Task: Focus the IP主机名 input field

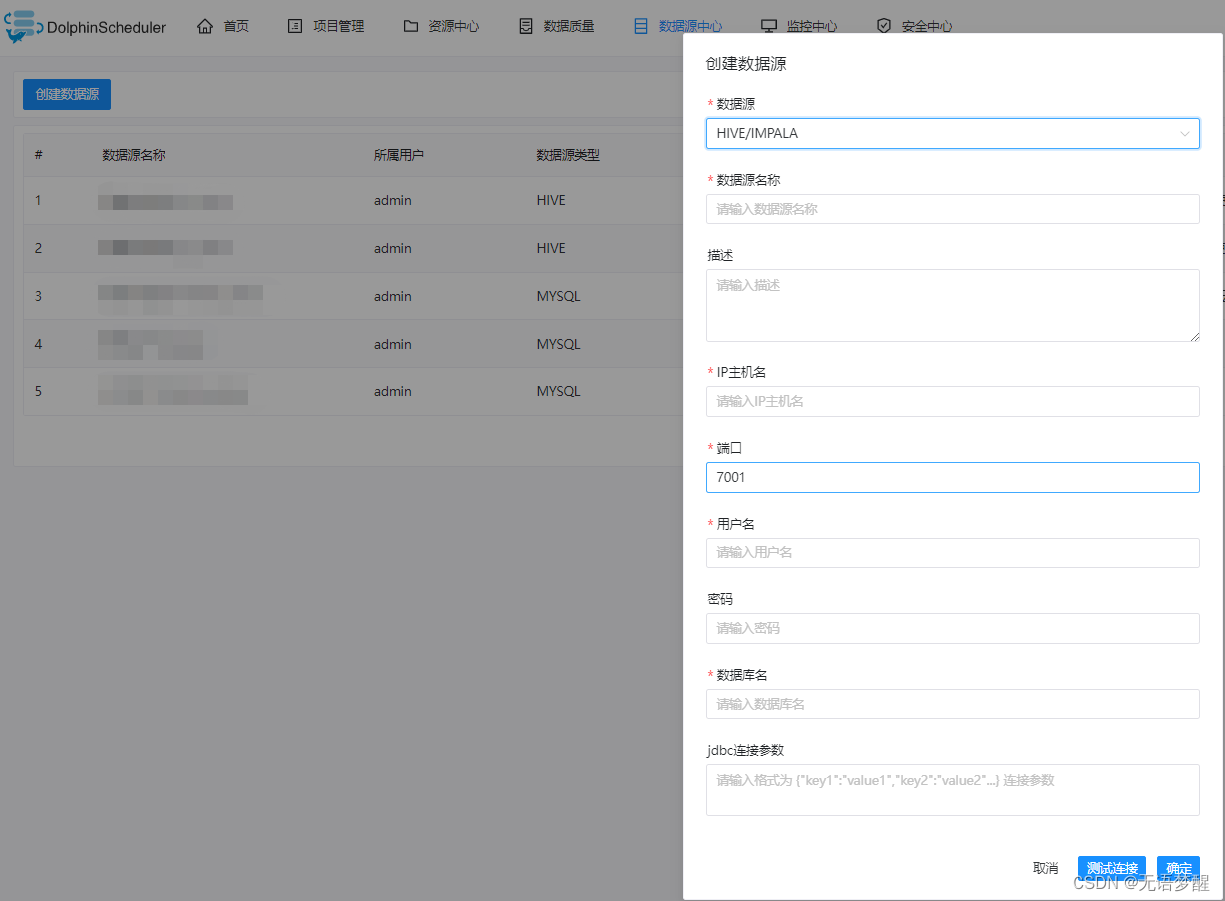Action: click(952, 401)
